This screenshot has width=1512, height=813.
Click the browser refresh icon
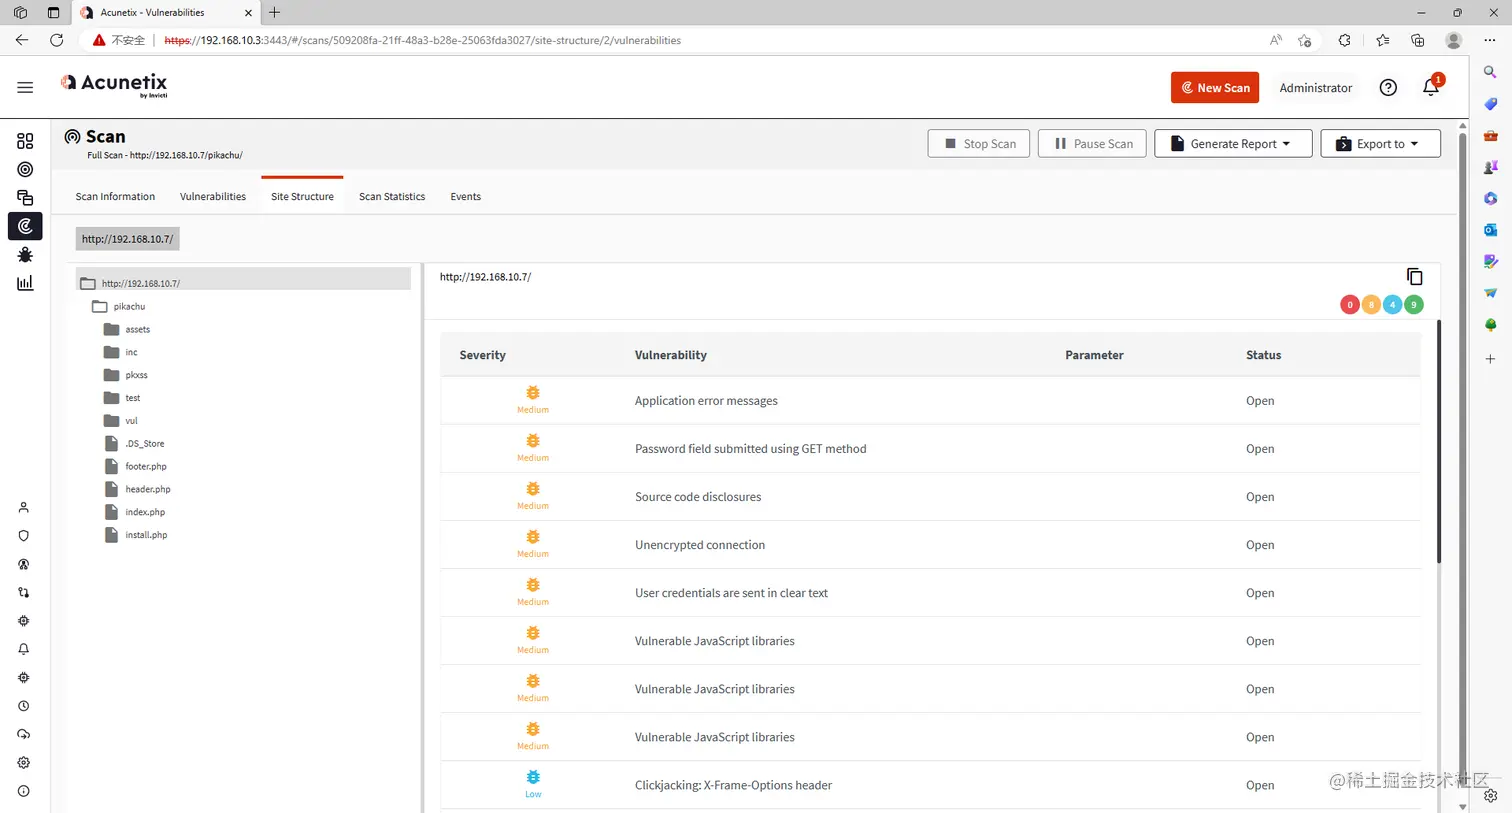(x=56, y=40)
